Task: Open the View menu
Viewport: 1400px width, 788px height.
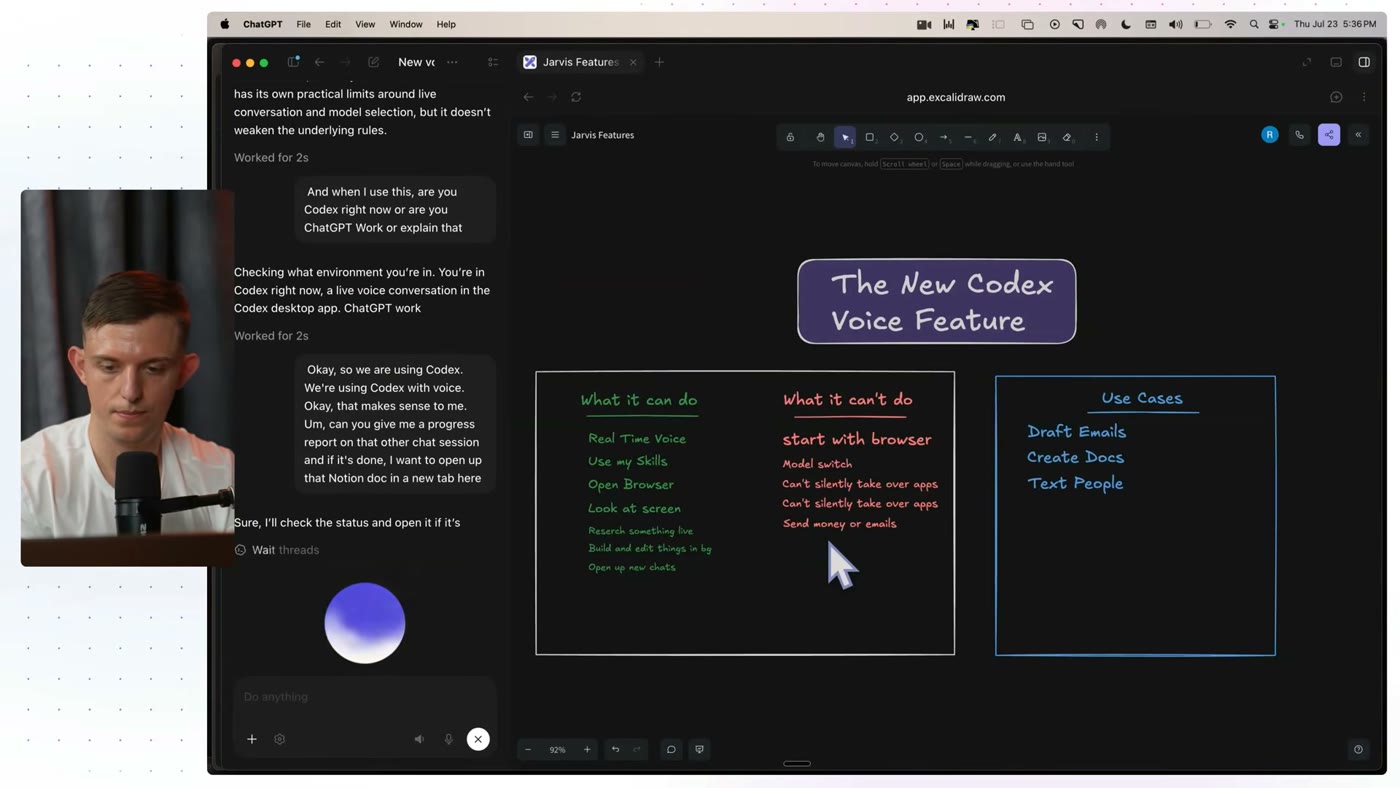Action: tap(365, 24)
